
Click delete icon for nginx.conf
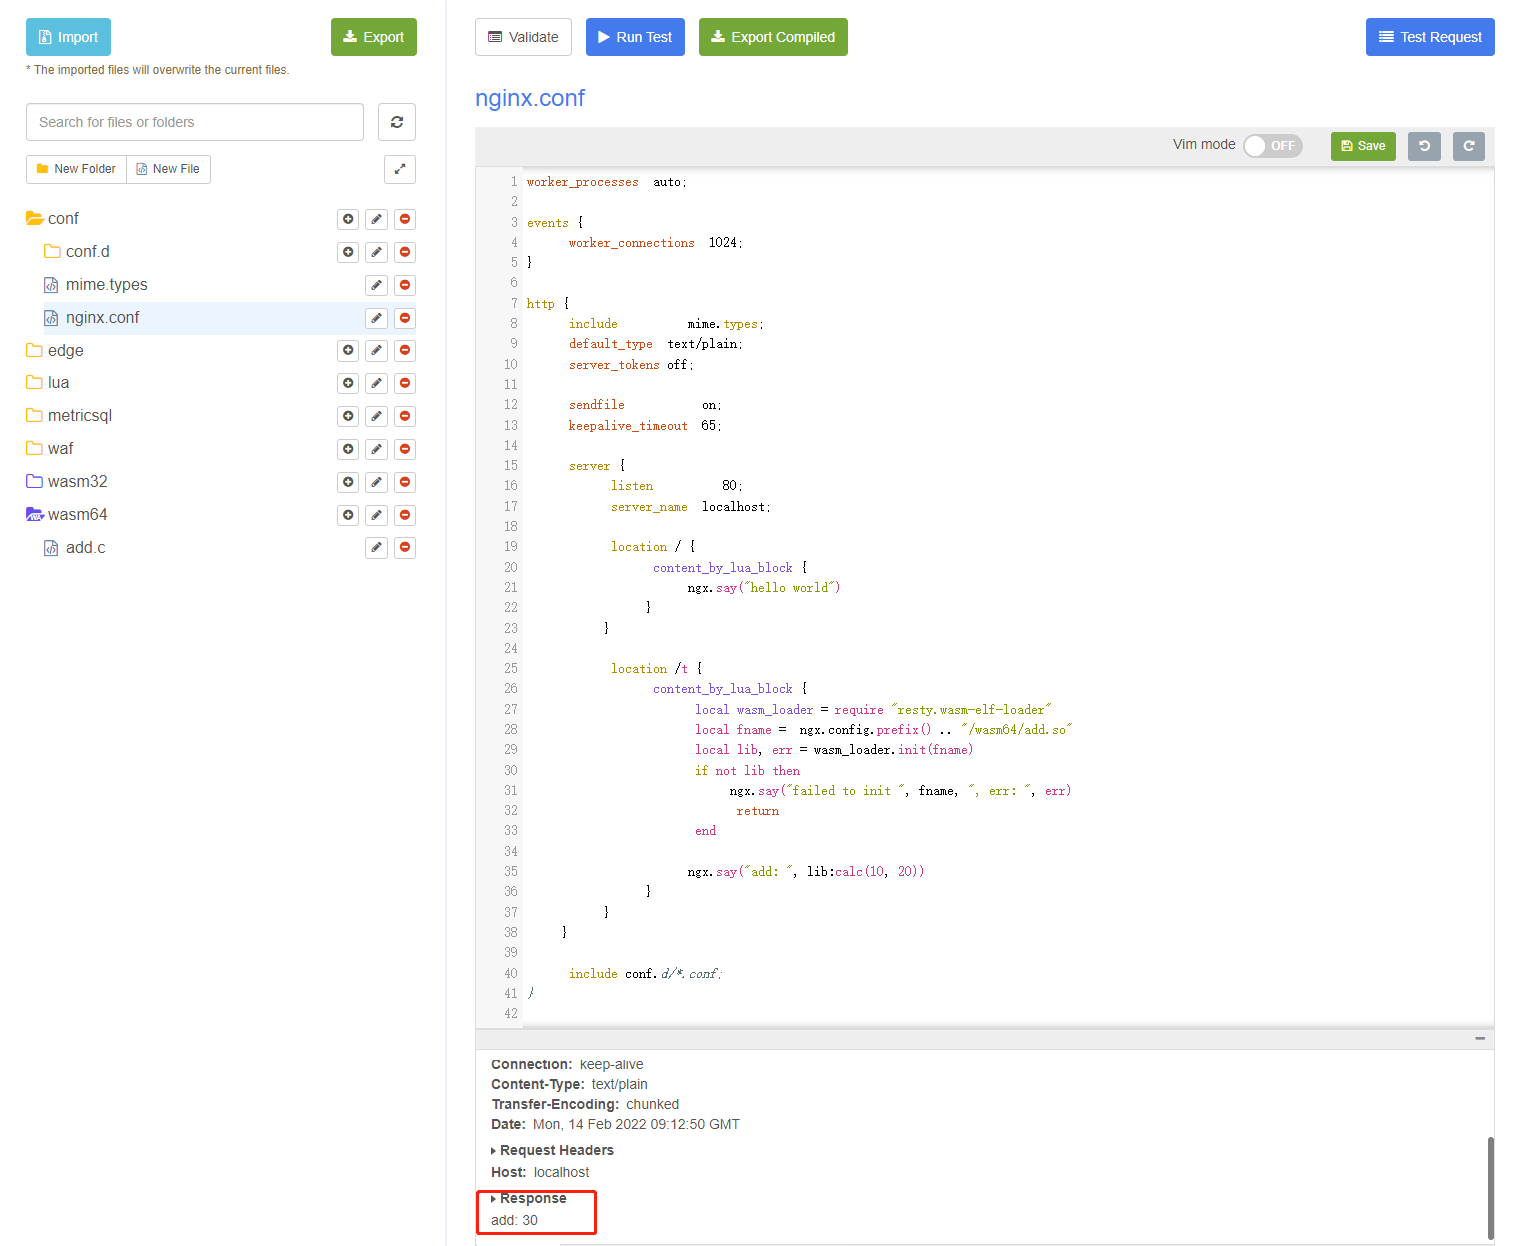pyautogui.click(x=405, y=318)
